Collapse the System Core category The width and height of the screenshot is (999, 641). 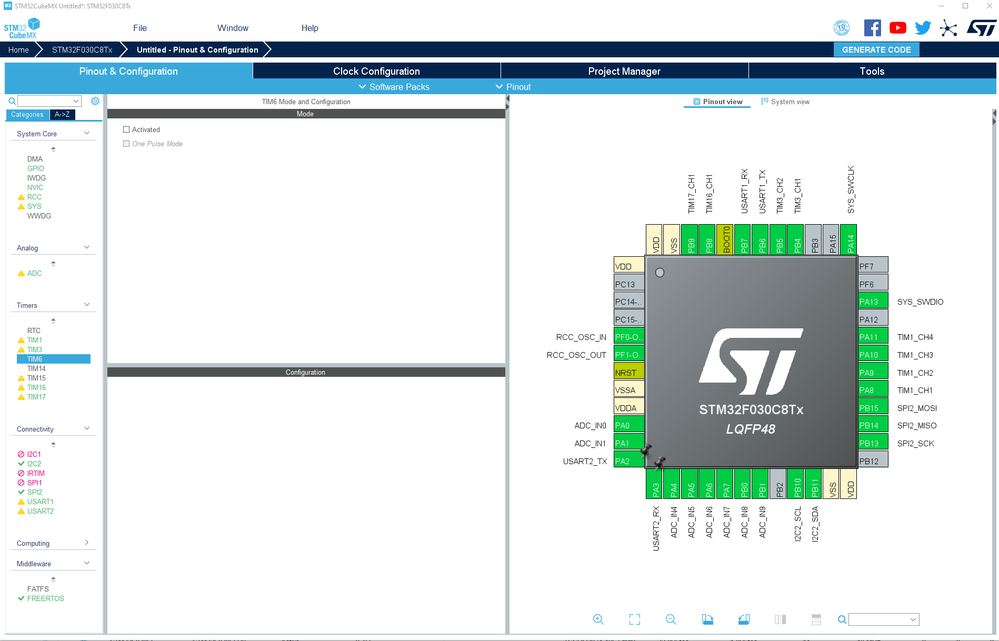pos(87,133)
